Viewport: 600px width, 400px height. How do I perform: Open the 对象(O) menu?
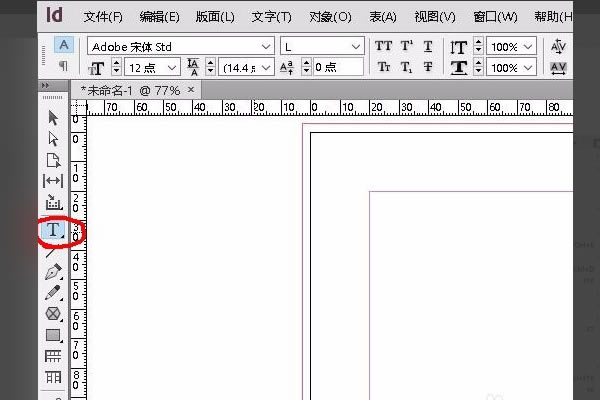pyautogui.click(x=330, y=17)
